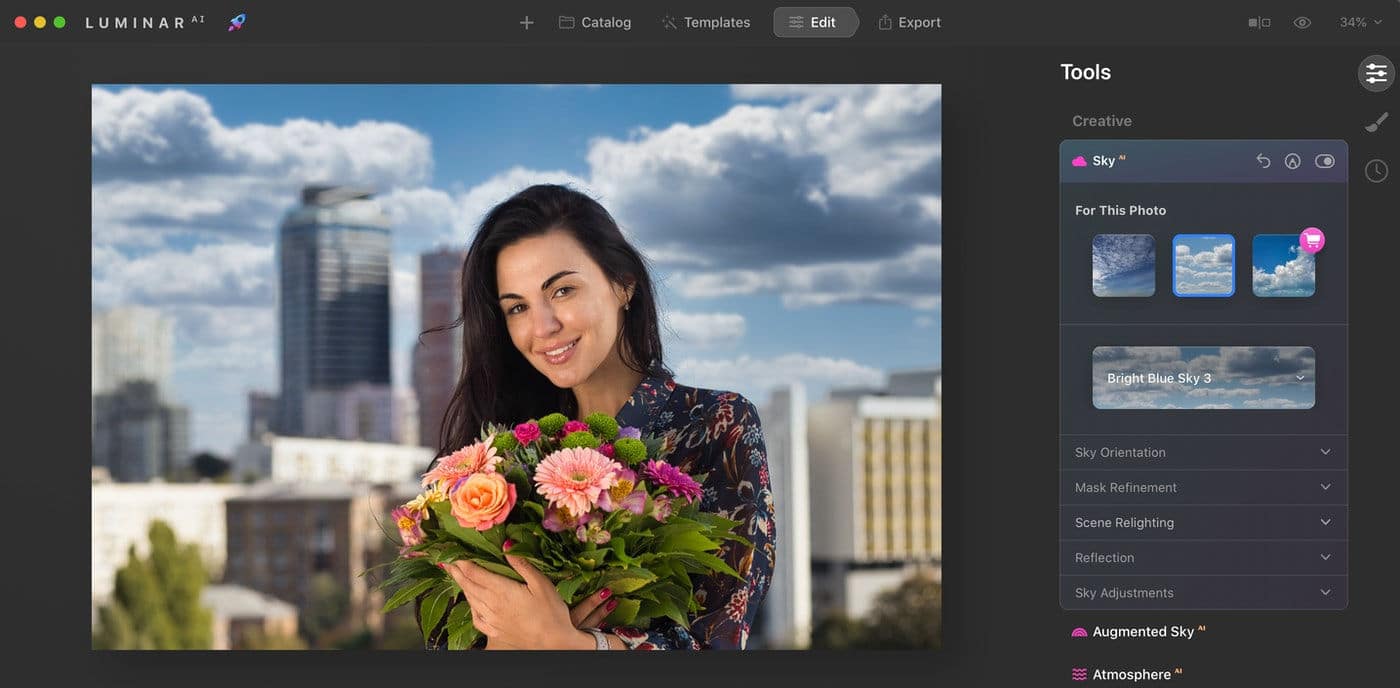Expand the Sky Orientation section

click(1203, 452)
